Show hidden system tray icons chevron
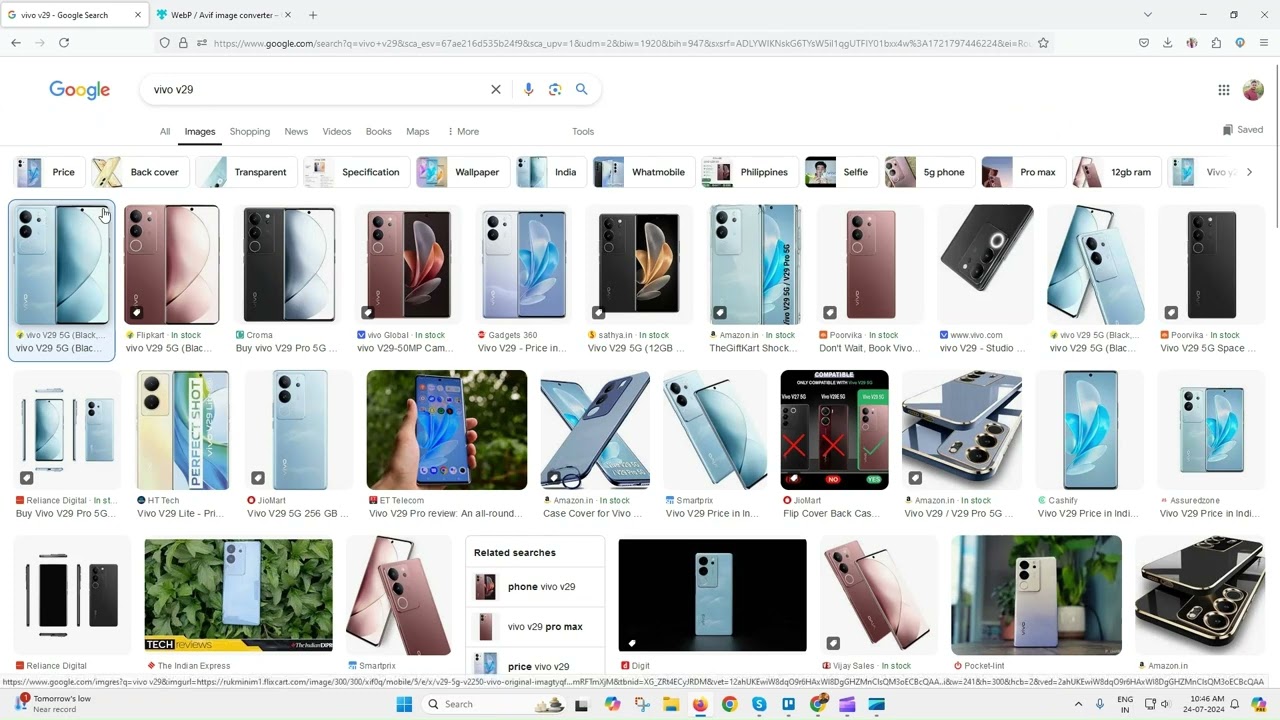Viewport: 1280px width, 720px height. click(1078, 704)
